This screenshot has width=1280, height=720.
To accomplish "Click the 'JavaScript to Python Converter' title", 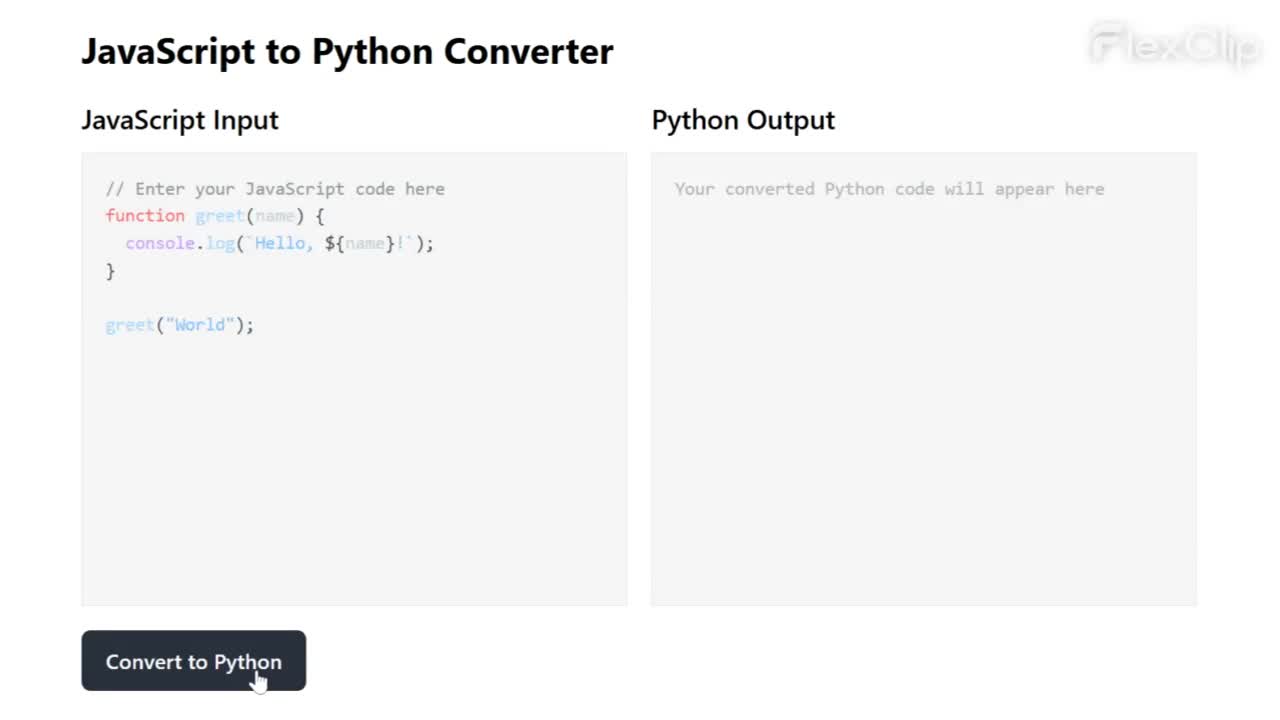I will pyautogui.click(x=347, y=51).
